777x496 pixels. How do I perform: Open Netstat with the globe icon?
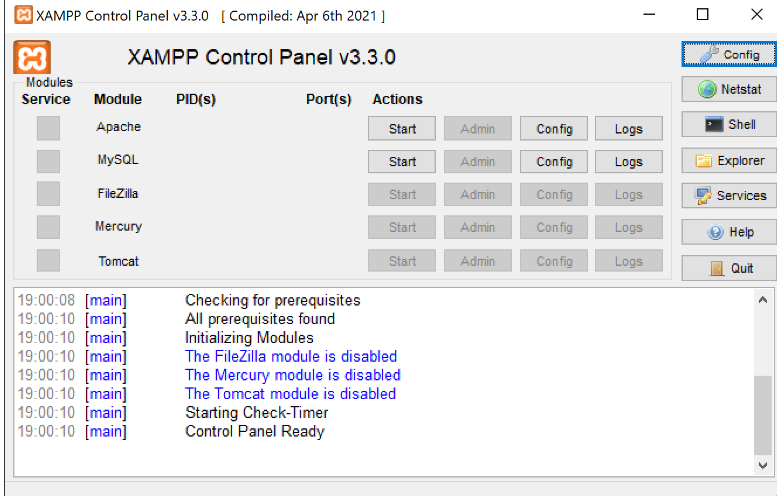pyautogui.click(x=729, y=89)
